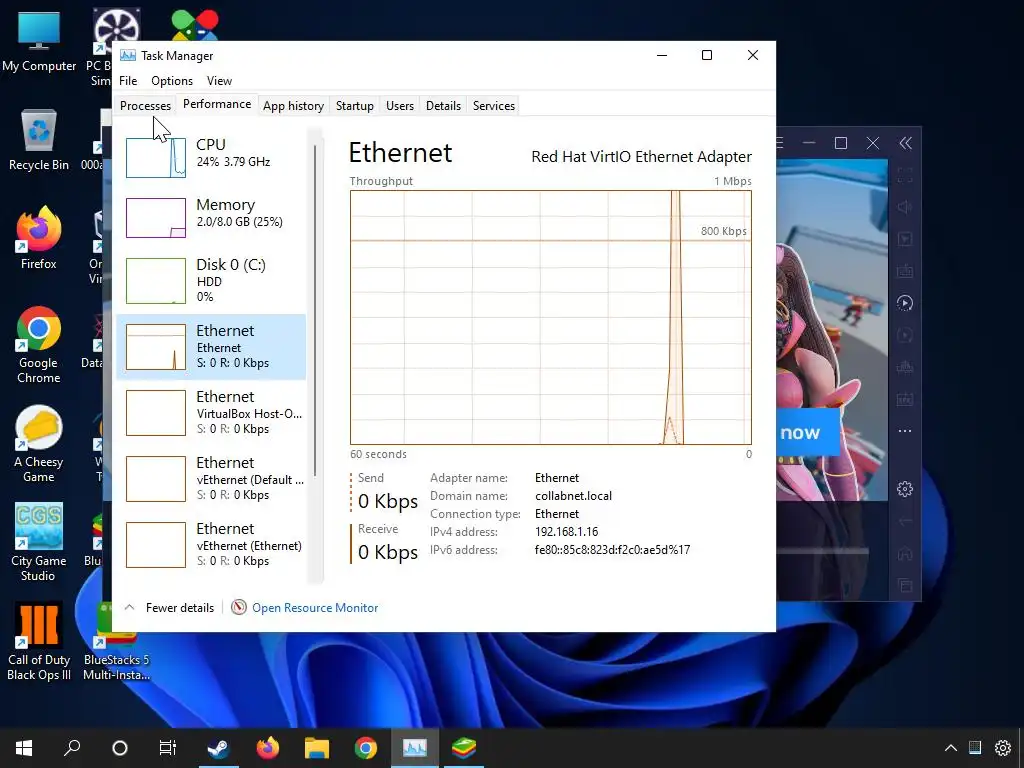Launch Call of Duty Black Ops III
Screen dimensions: 1024x768
point(39,641)
